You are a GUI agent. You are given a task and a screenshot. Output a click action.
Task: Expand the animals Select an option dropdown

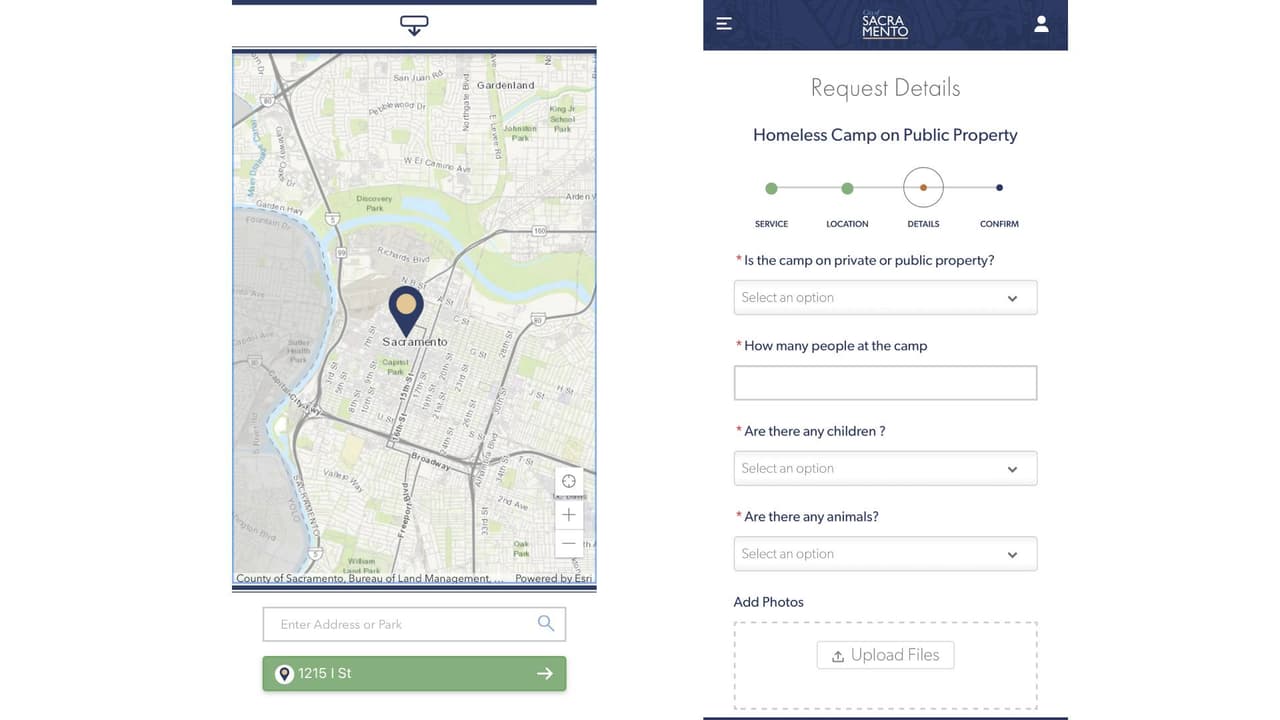pos(885,553)
